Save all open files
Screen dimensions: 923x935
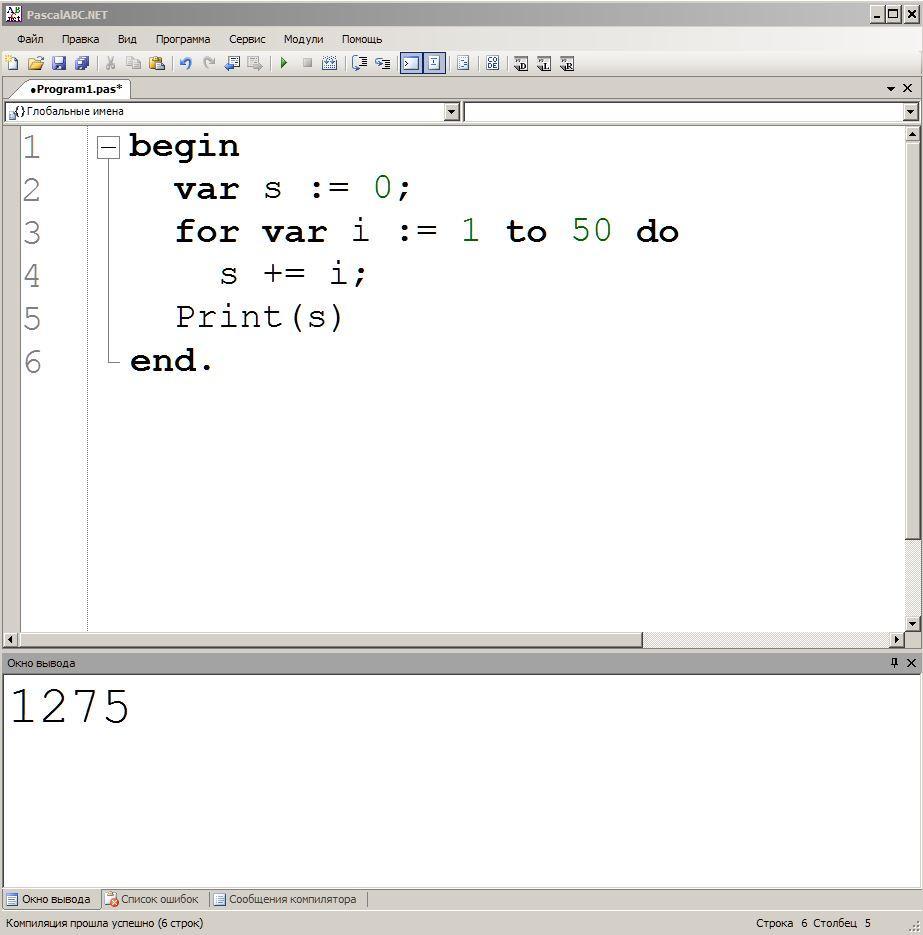click(x=82, y=63)
